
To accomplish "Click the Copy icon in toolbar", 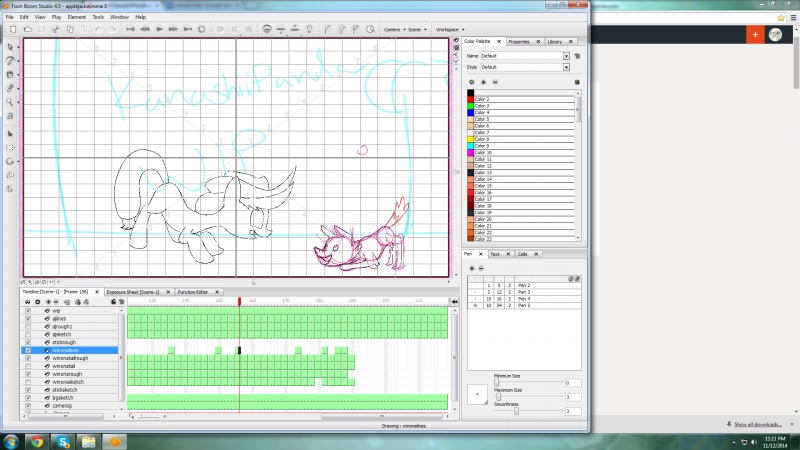I will [70, 30].
